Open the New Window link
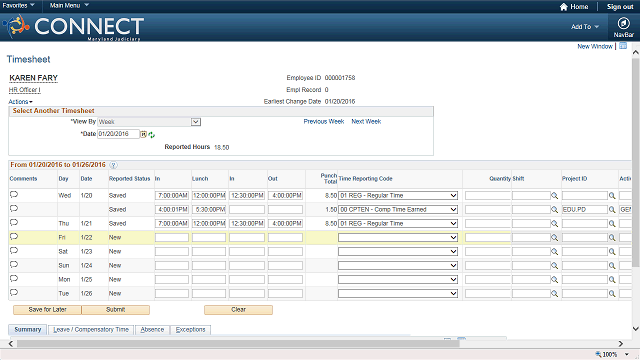640x360 pixels. click(595, 47)
